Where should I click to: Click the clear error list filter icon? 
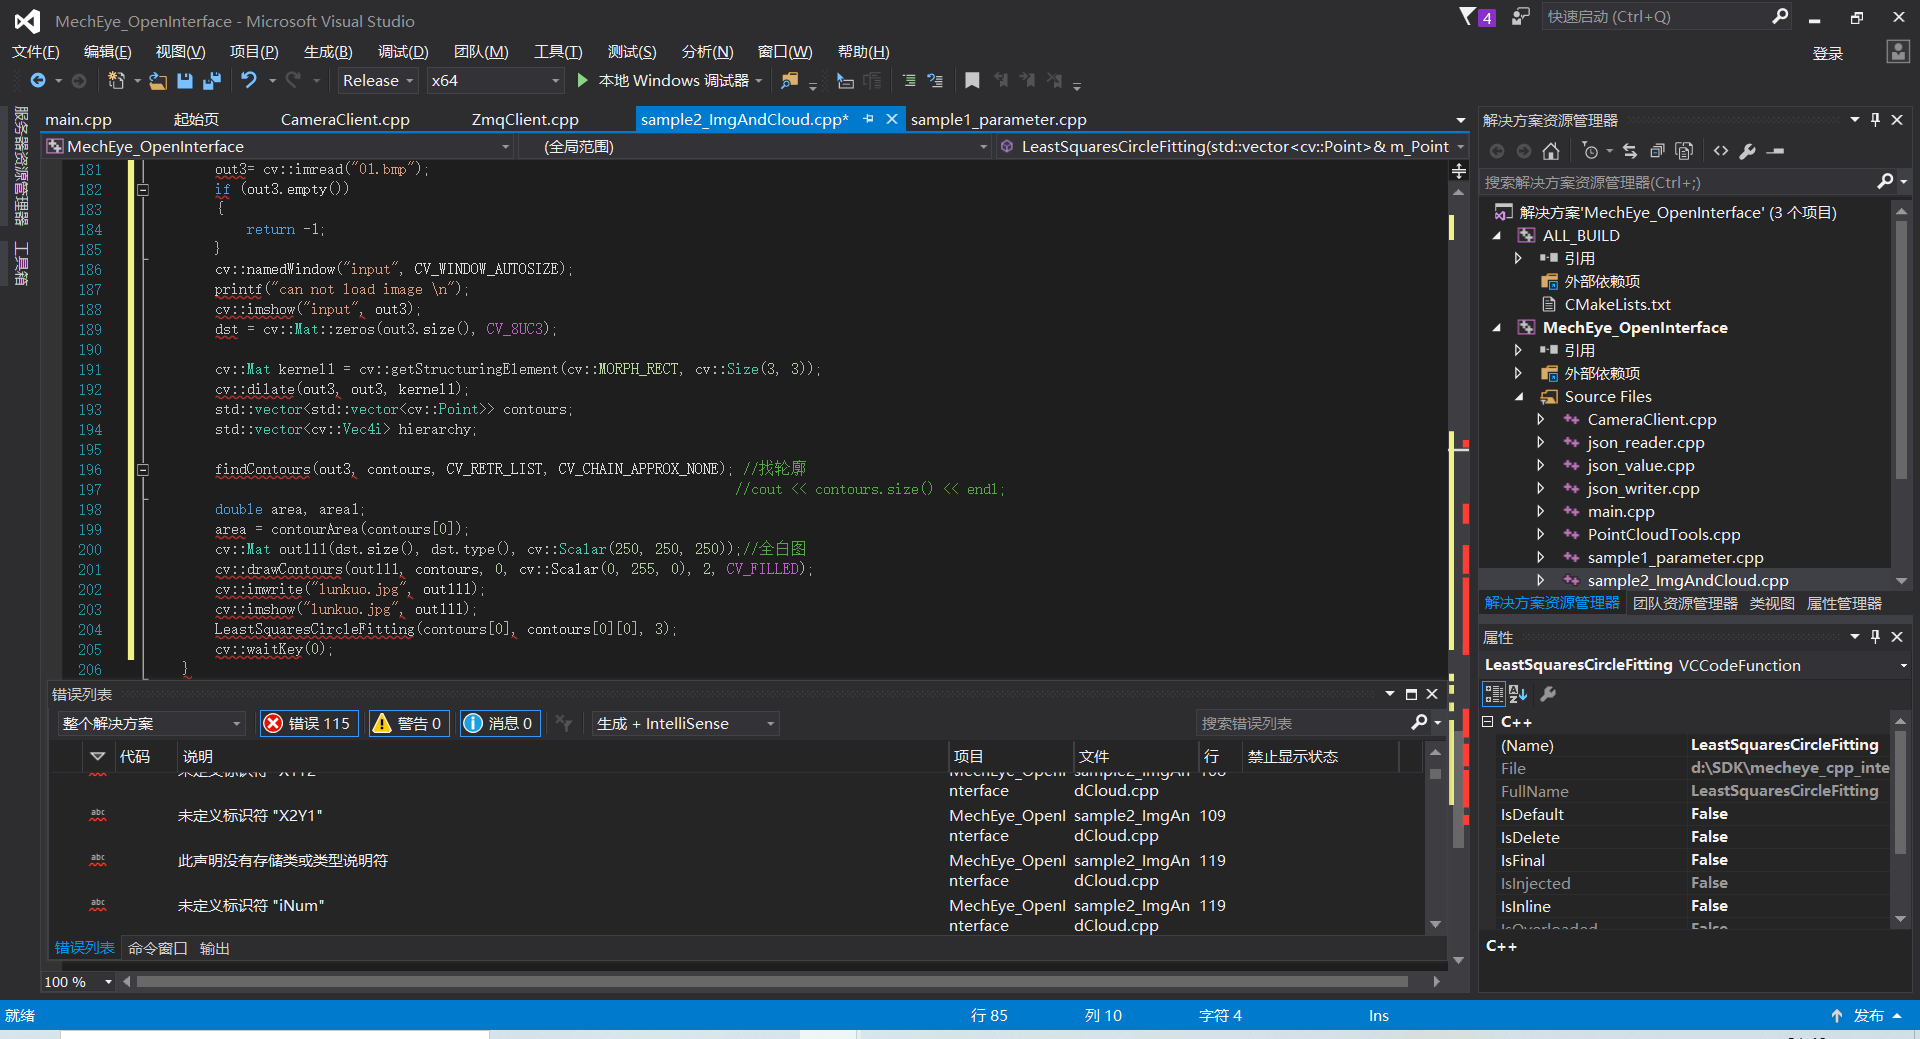pos(564,723)
